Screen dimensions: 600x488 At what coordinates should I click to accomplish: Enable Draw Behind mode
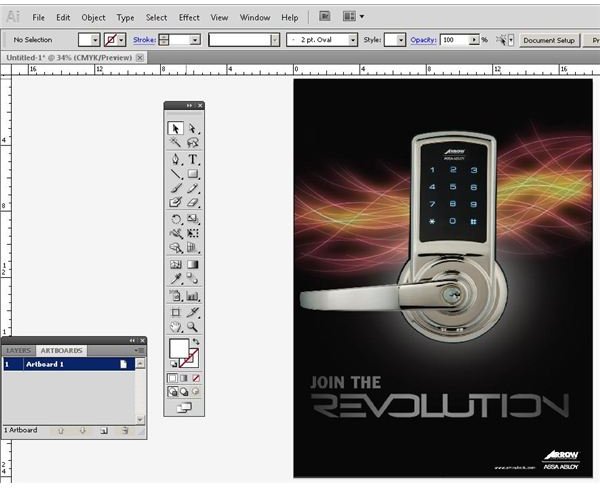(184, 392)
